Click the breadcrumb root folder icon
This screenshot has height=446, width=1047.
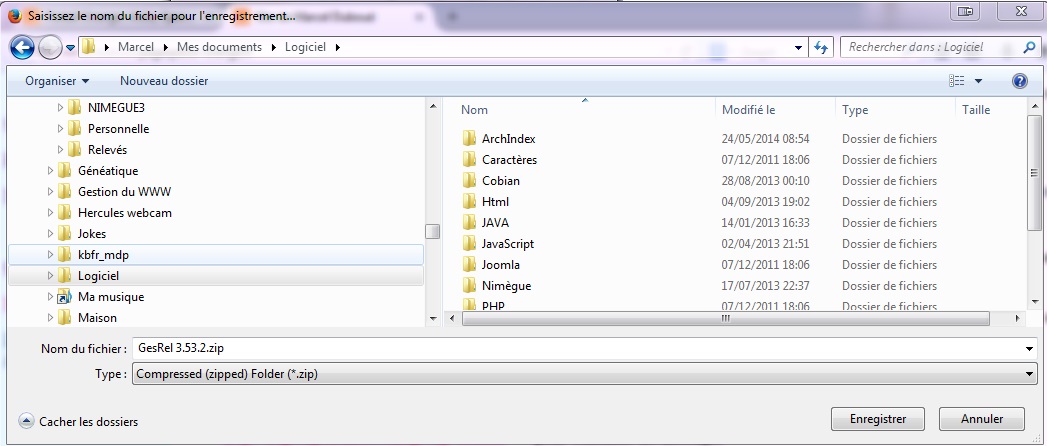pyautogui.click(x=89, y=47)
